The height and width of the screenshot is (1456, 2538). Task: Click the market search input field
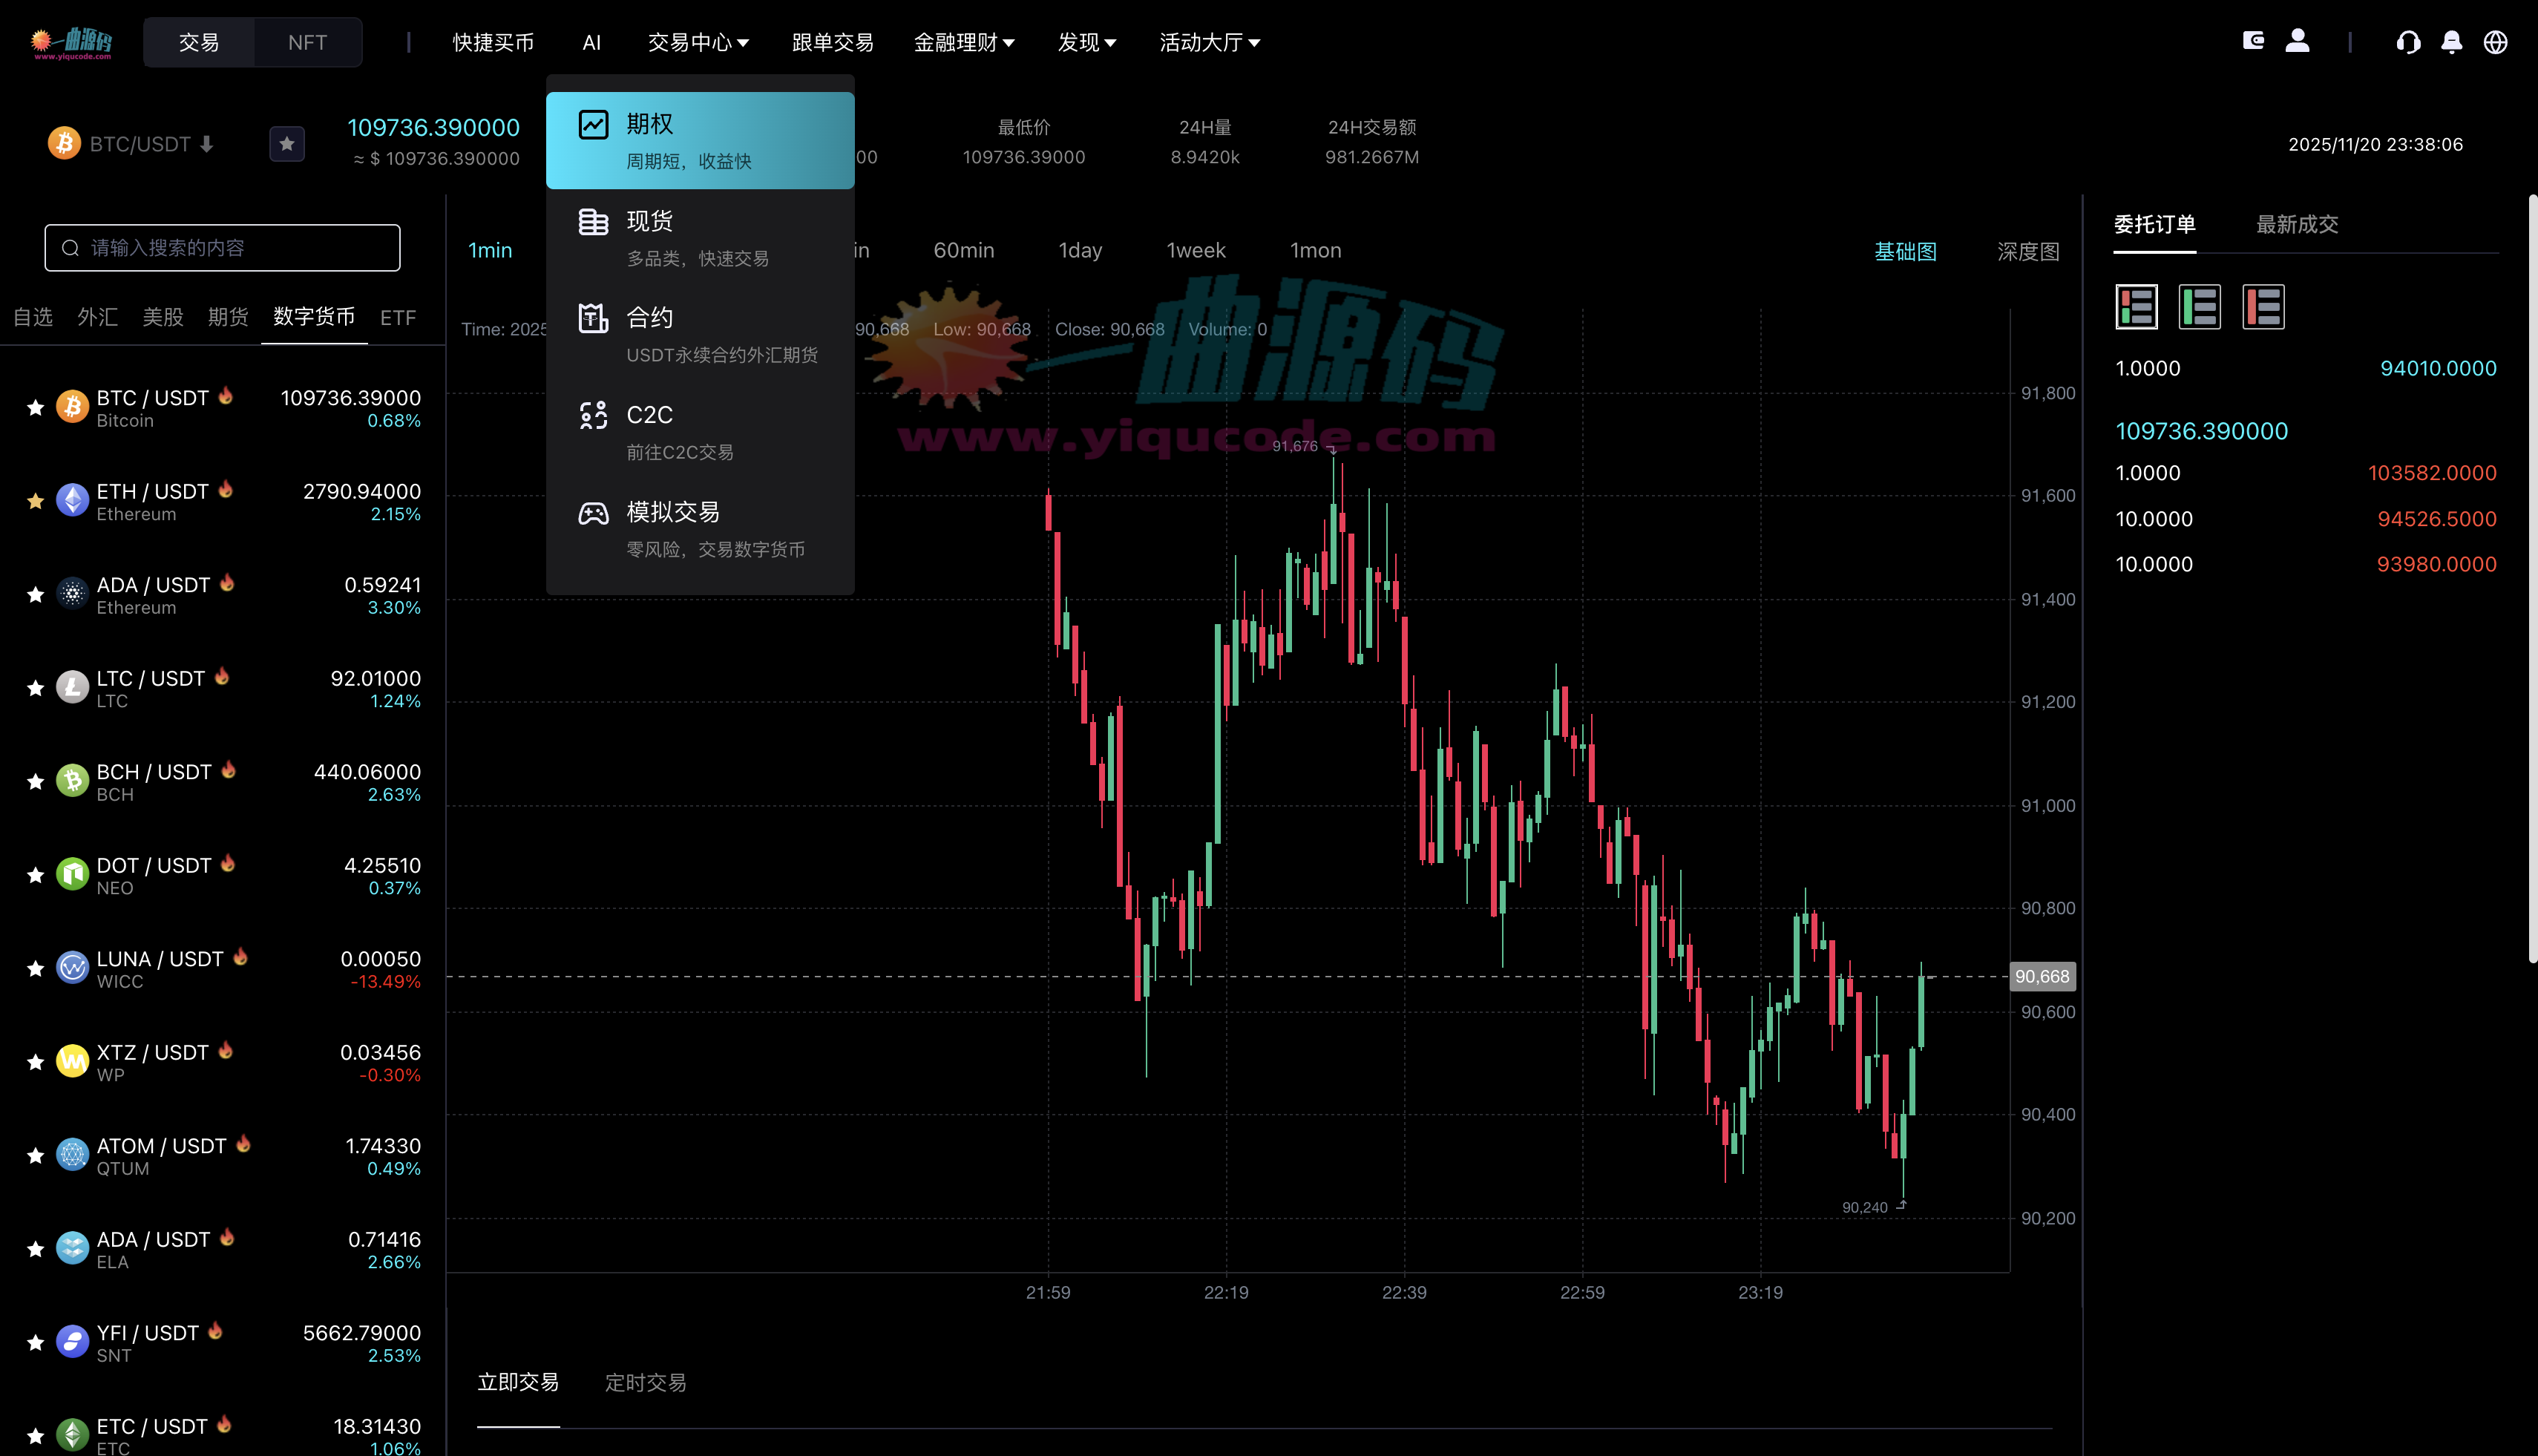coord(222,248)
